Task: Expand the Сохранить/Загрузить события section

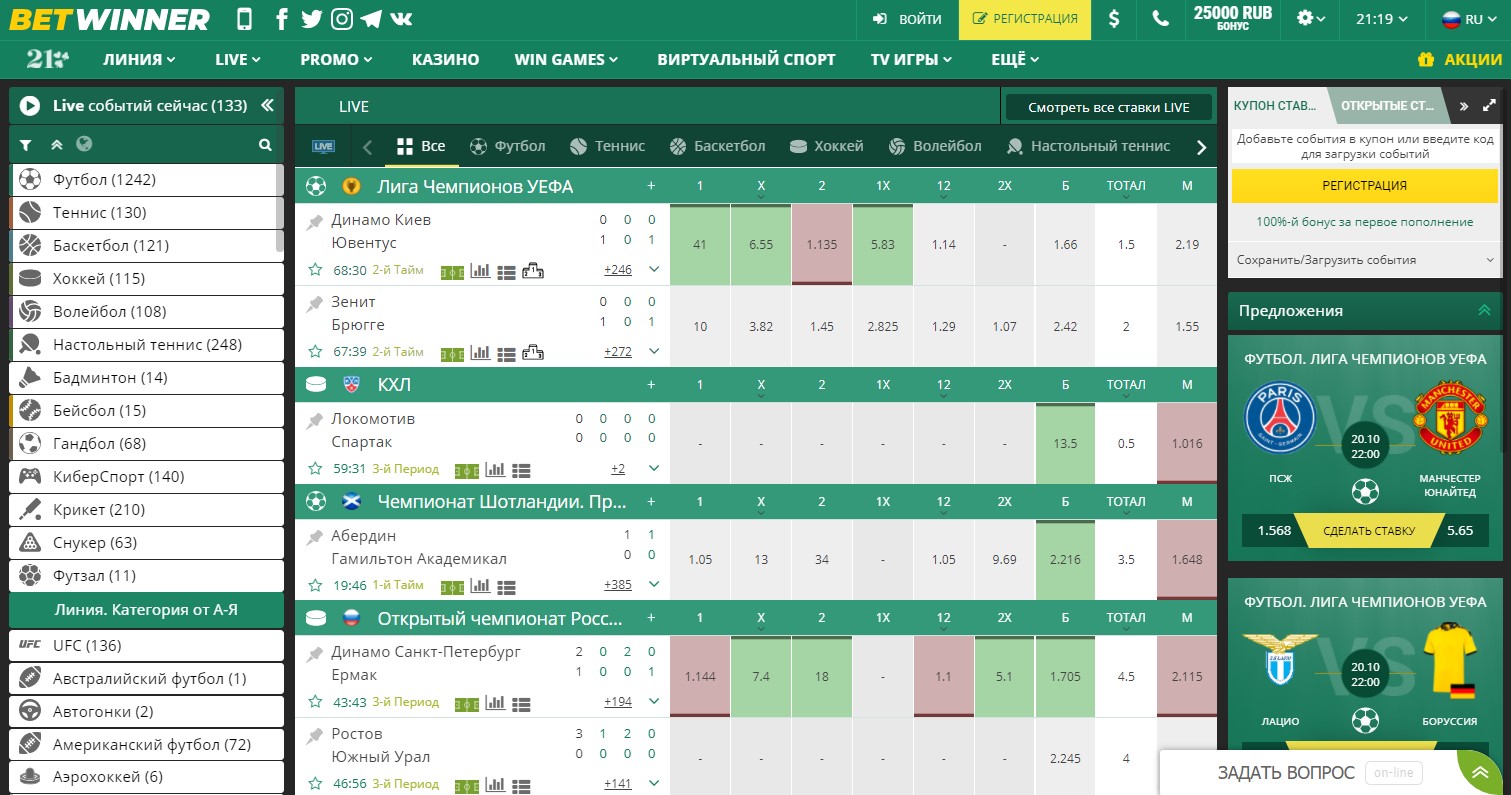Action: point(1365,260)
